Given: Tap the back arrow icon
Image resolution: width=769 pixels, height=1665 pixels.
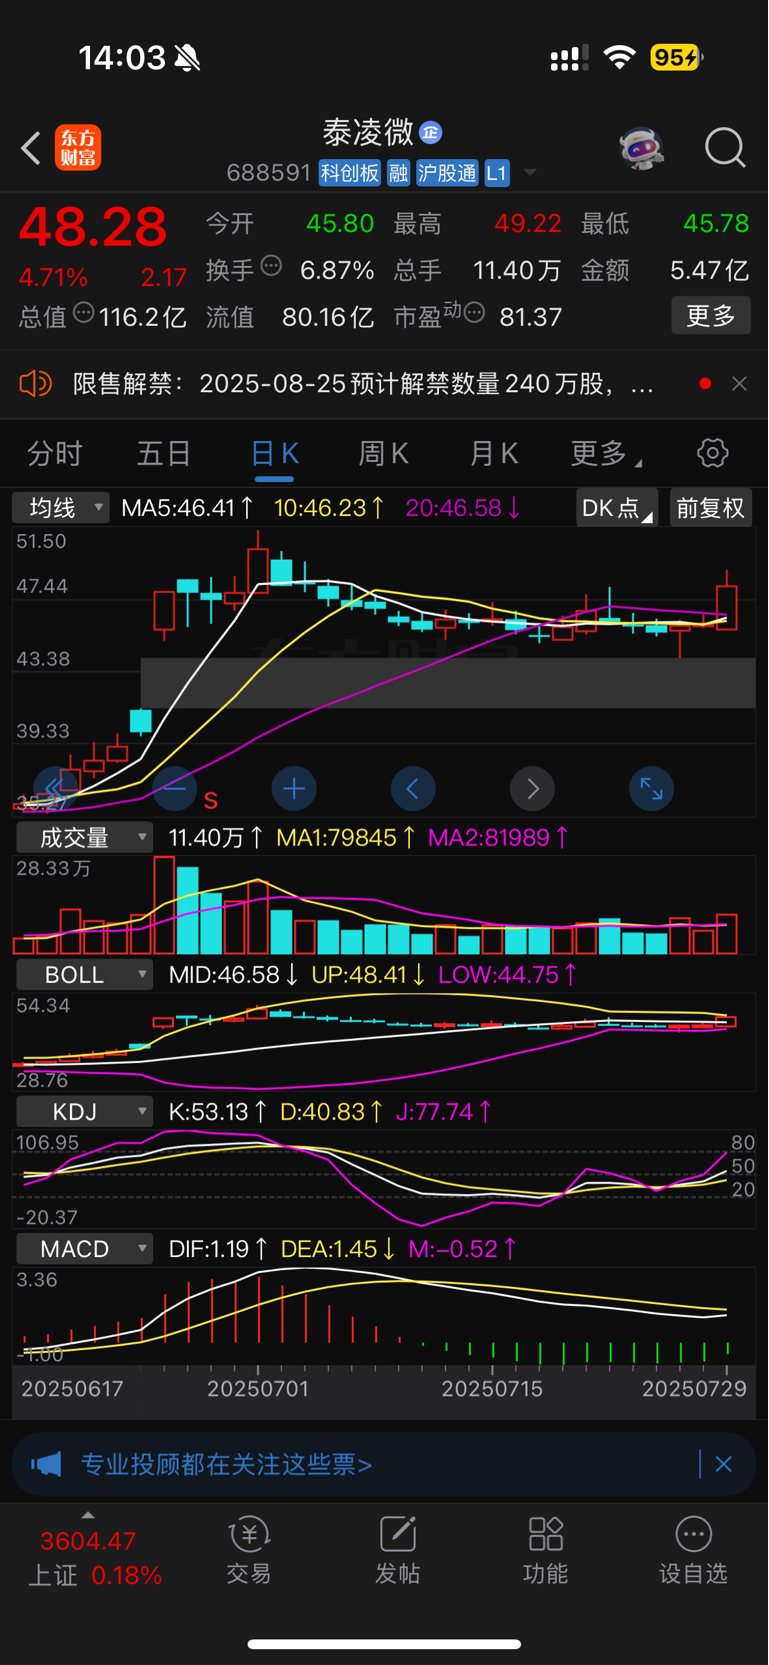Looking at the screenshot, I should (31, 148).
